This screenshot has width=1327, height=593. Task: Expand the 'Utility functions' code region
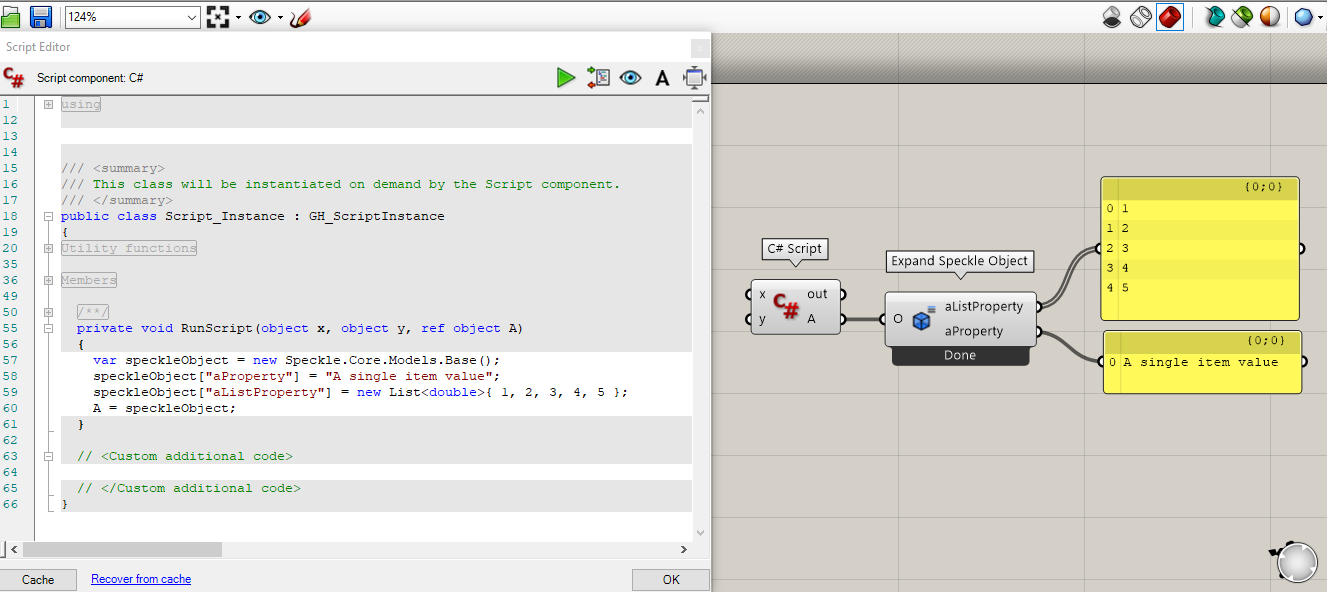point(48,248)
